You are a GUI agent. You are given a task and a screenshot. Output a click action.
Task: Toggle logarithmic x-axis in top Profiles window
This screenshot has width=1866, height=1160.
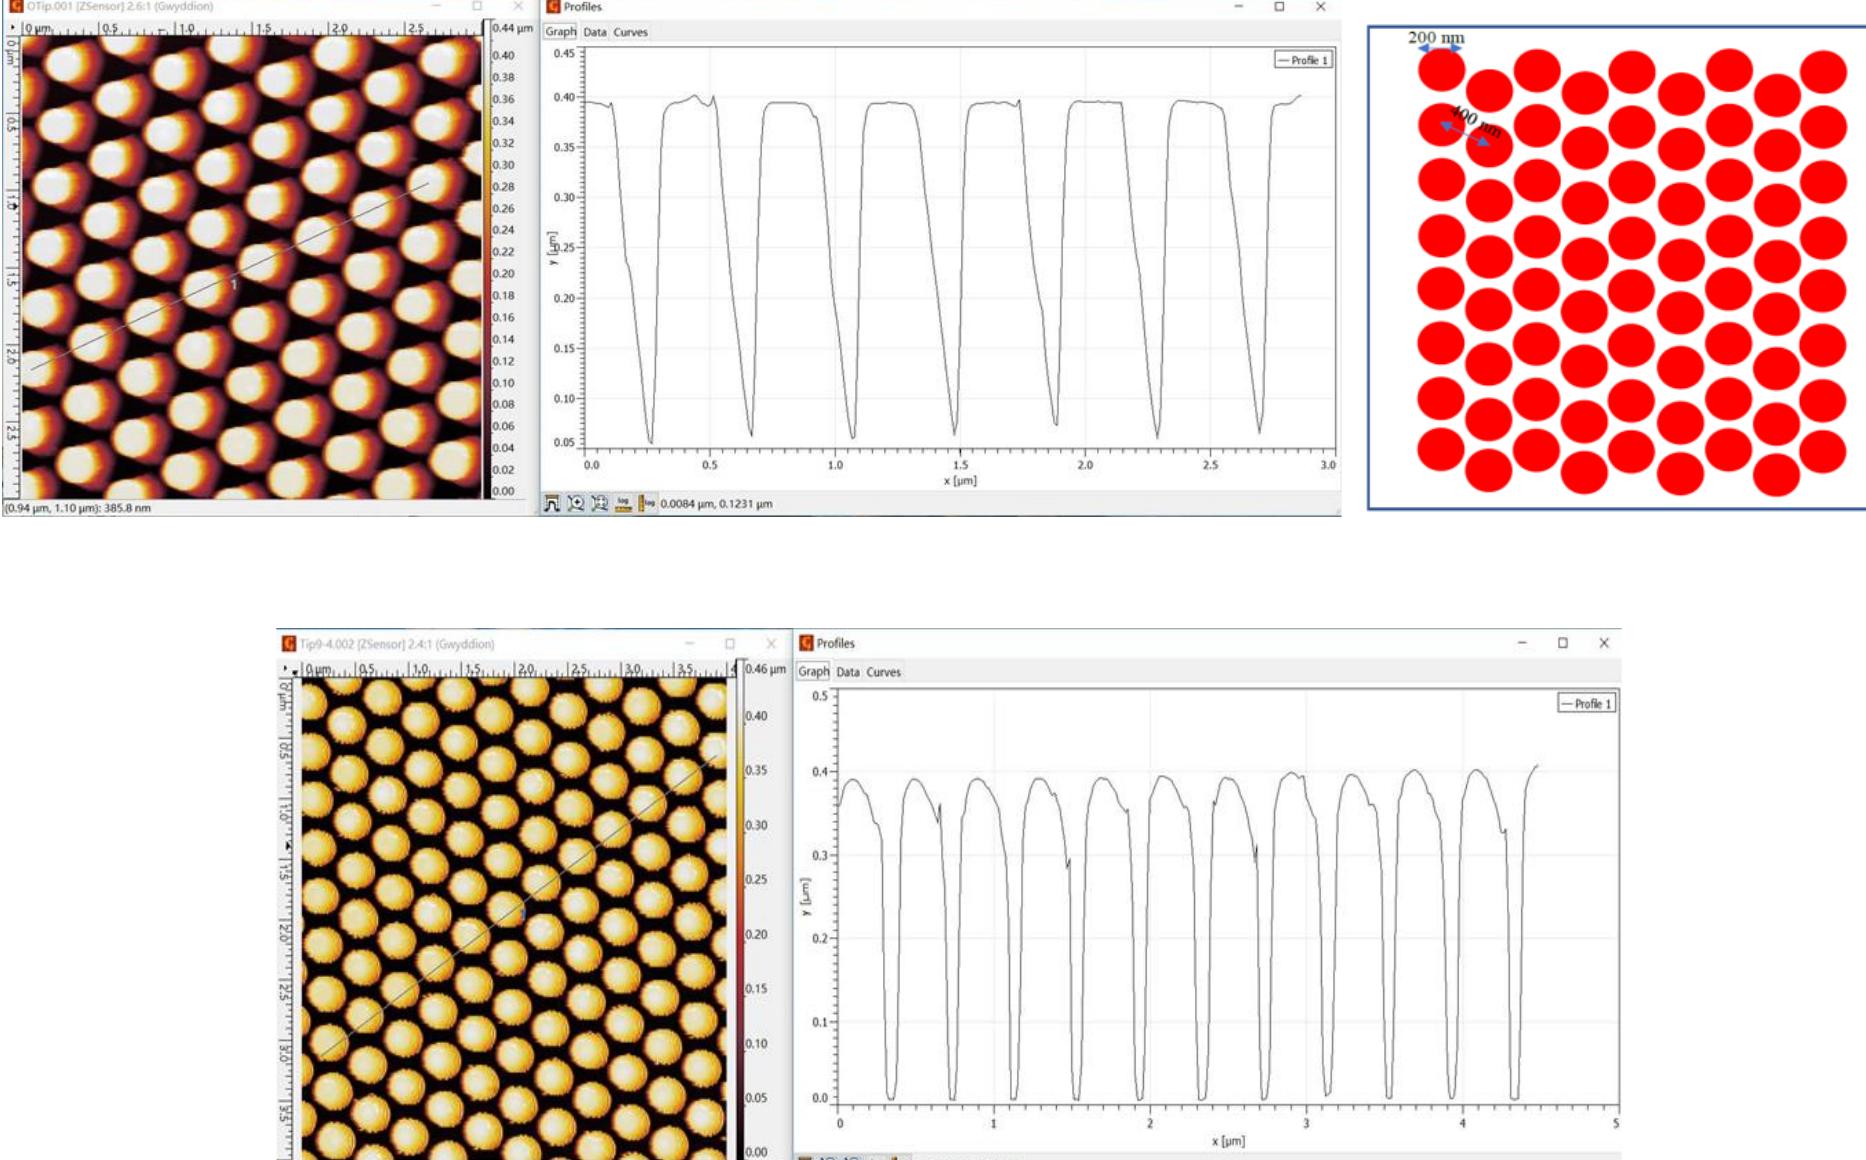[624, 503]
